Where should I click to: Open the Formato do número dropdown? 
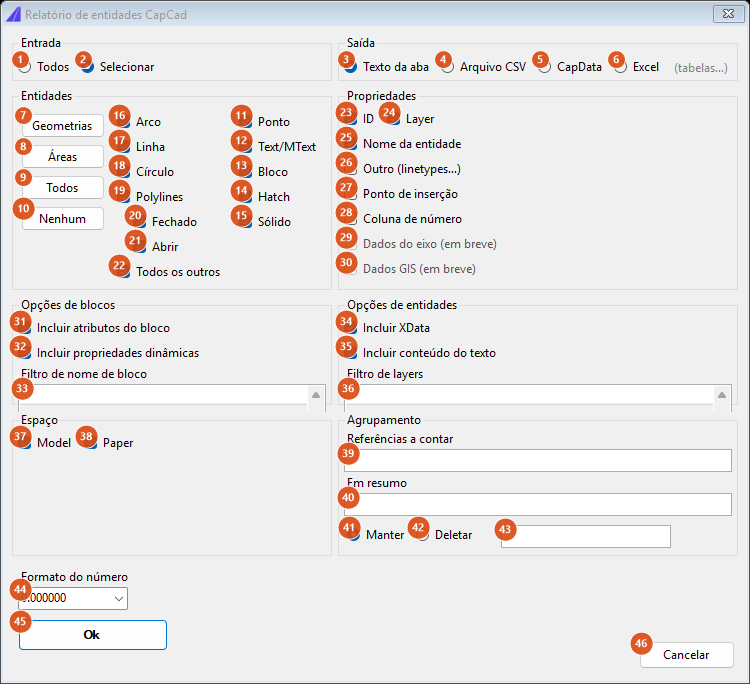73,598
